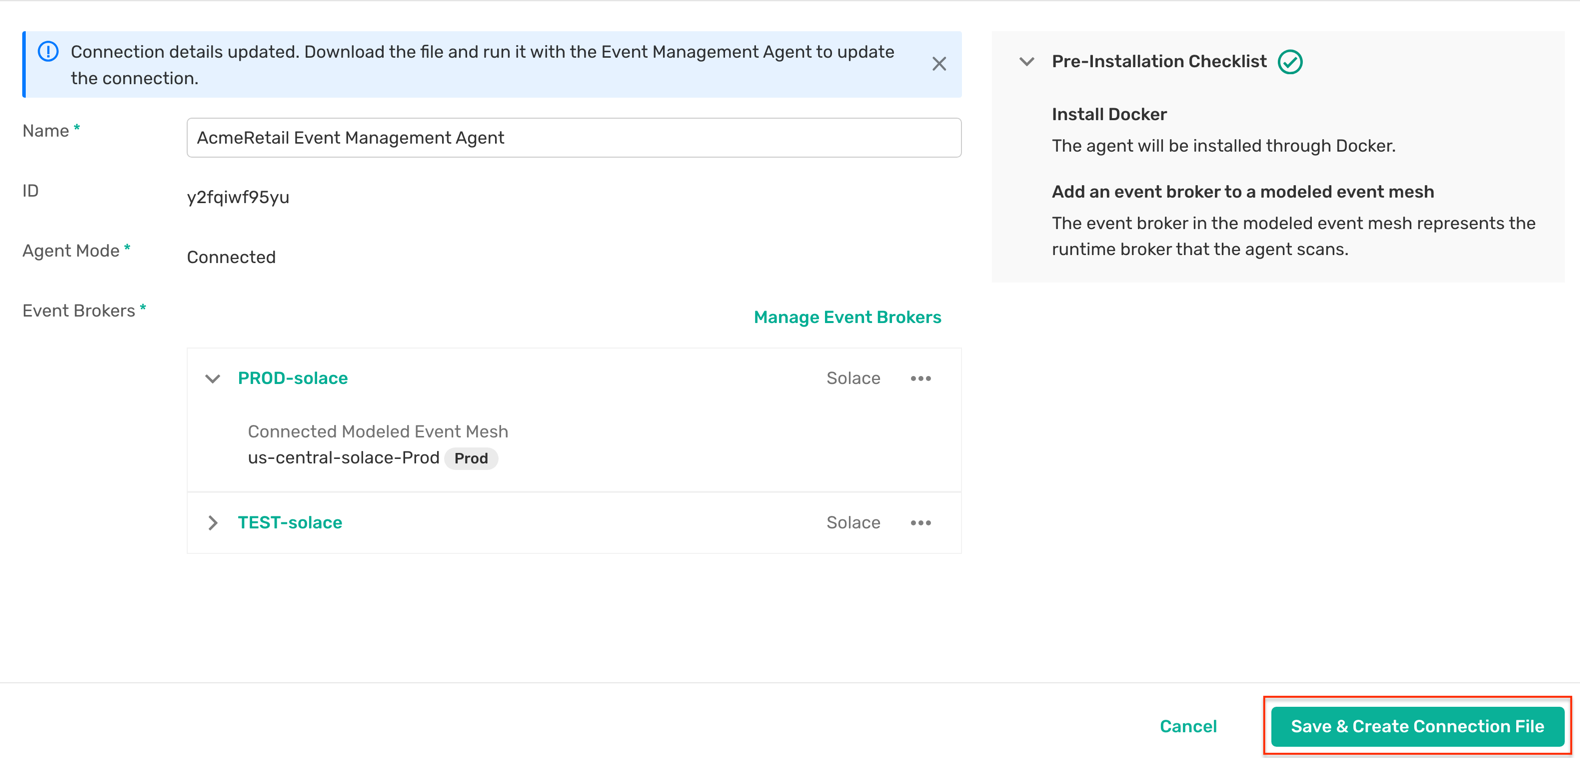Viewport: 1580px width, 758px height.
Task: Click the Prod environment badge
Action: pos(471,459)
